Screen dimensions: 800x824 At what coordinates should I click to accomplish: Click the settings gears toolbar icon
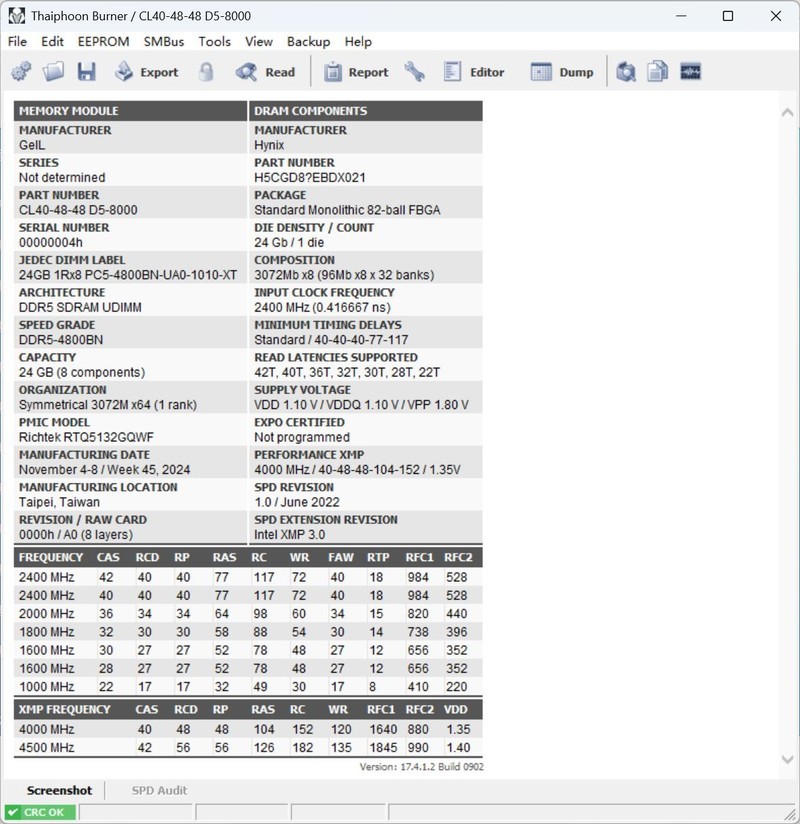21,72
